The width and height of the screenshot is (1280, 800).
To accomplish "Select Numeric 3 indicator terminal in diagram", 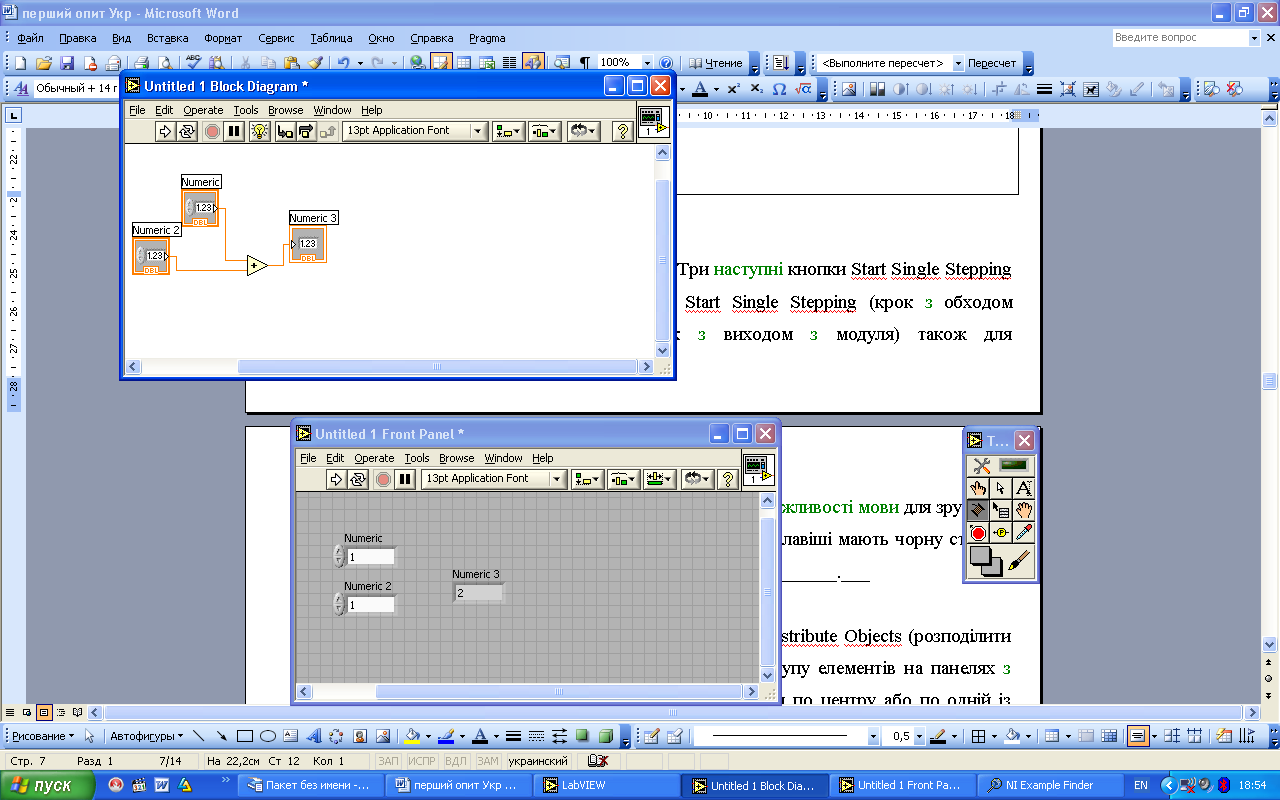I will (308, 244).
